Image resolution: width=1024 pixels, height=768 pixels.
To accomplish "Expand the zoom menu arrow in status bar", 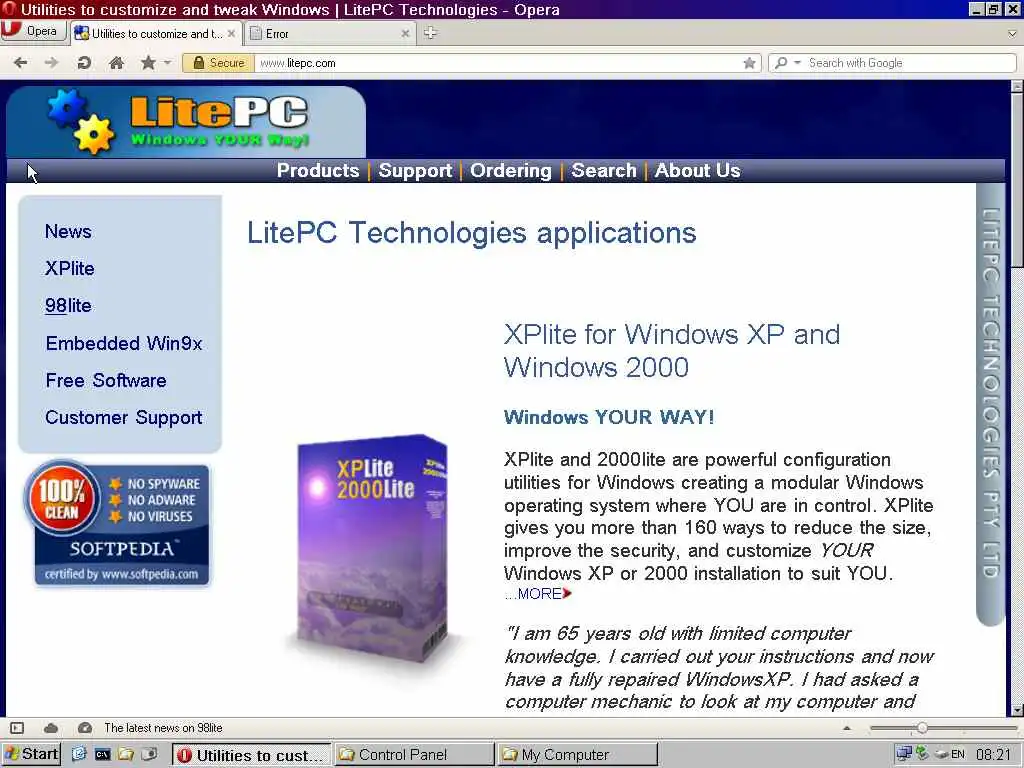I will coord(847,728).
